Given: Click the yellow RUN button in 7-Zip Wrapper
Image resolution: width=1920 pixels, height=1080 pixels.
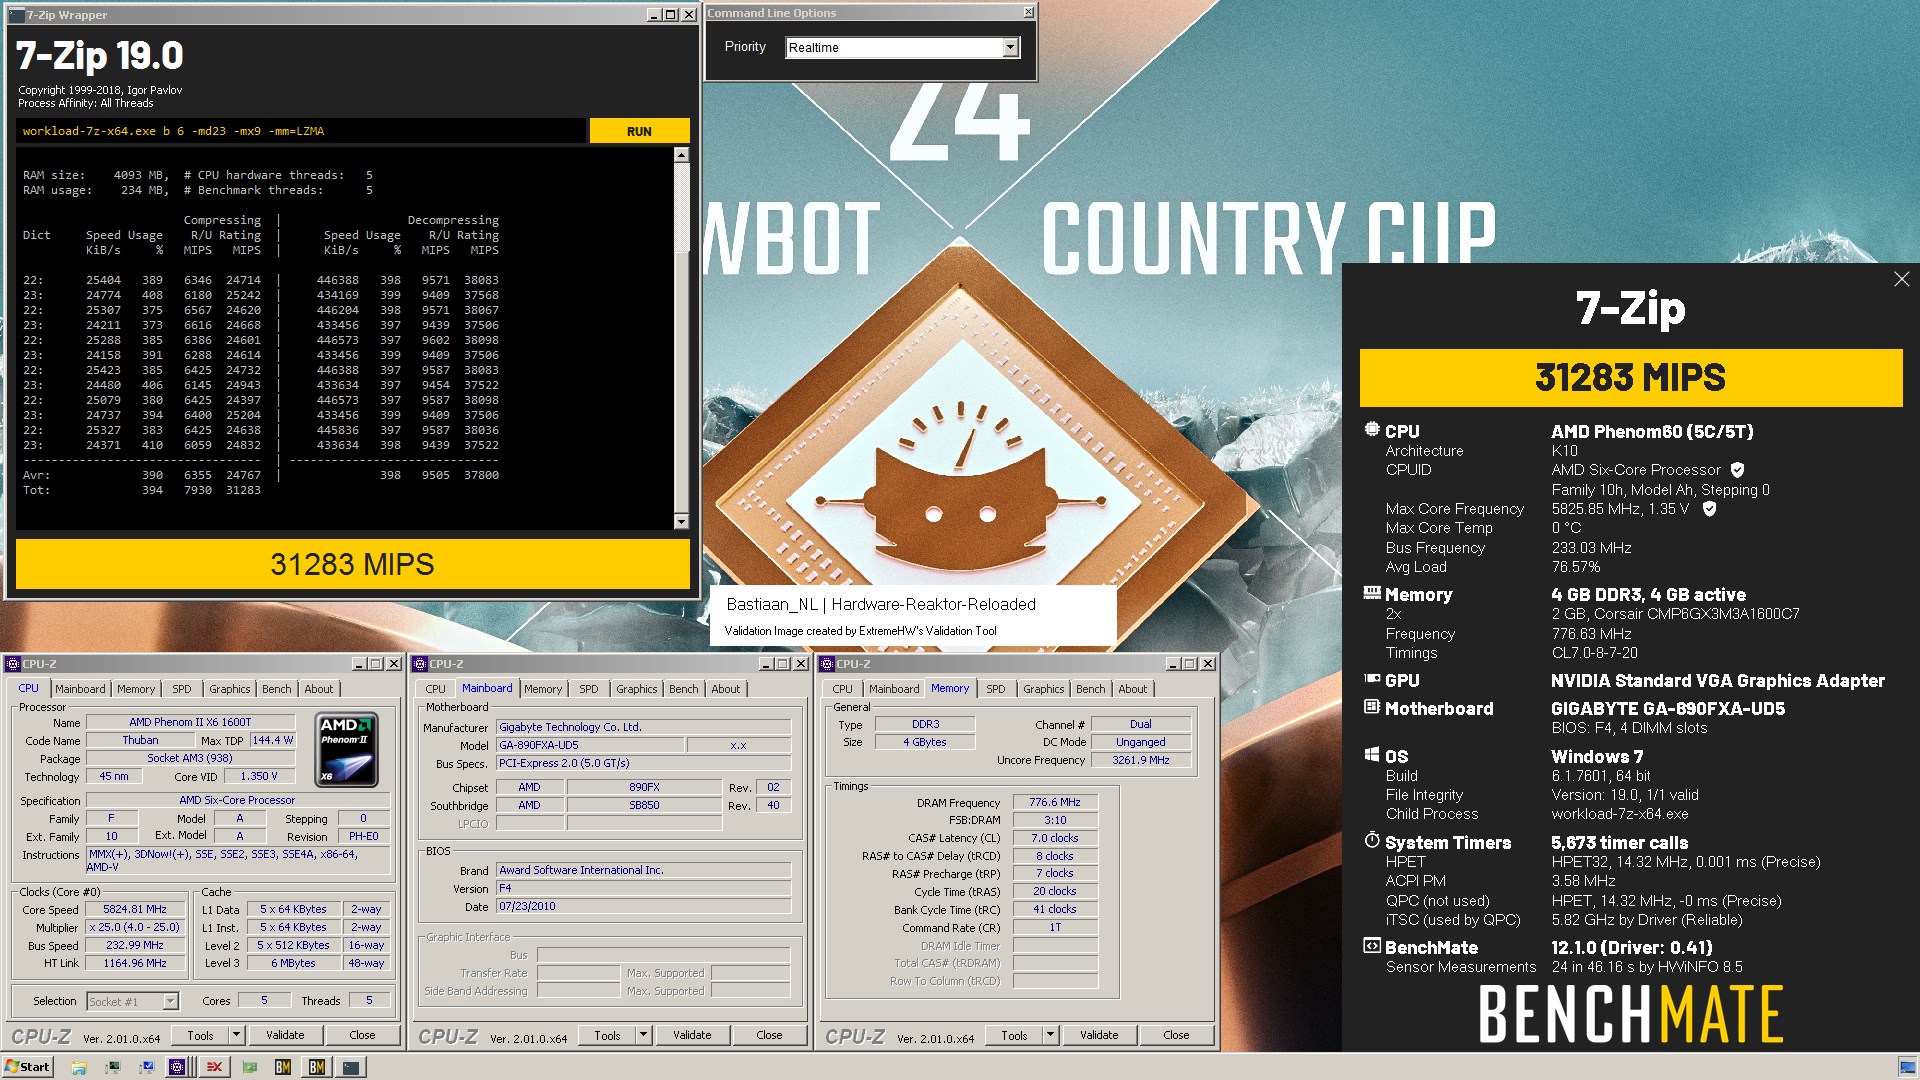Looking at the screenshot, I should 639,131.
